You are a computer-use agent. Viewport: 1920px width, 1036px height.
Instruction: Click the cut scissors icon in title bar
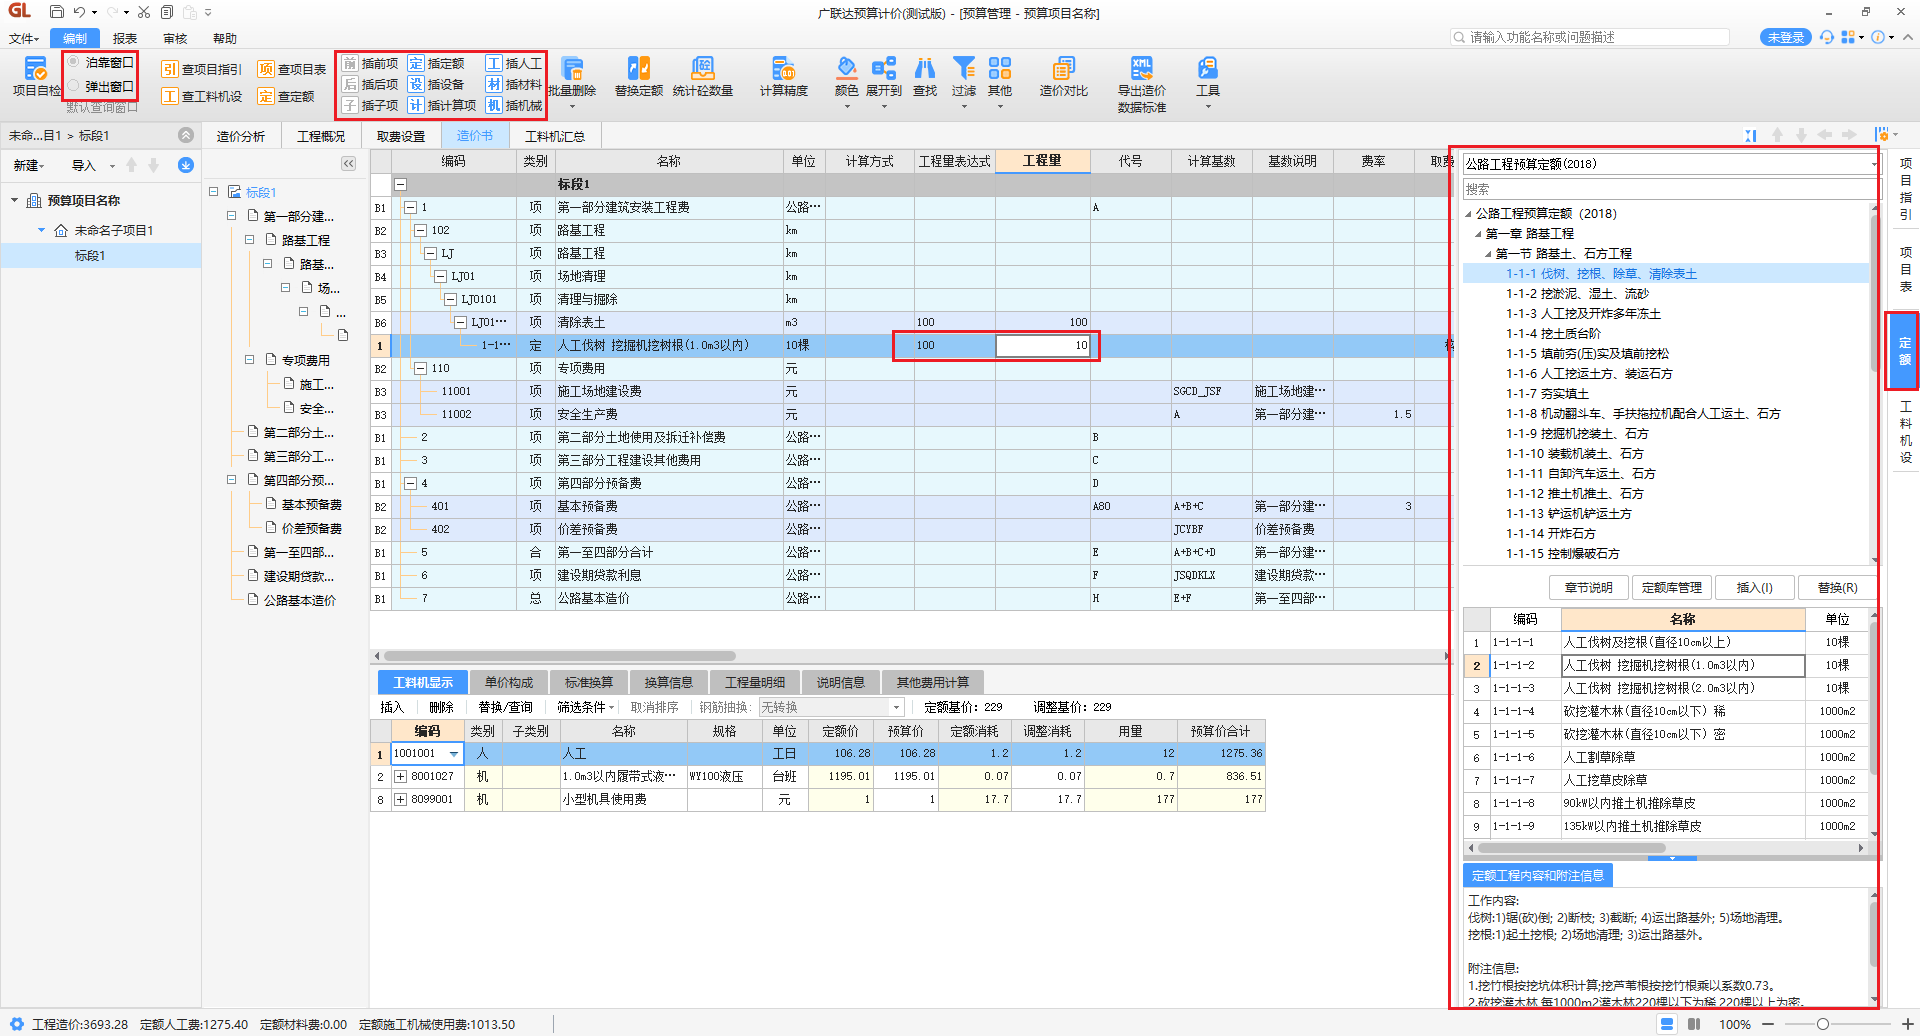[x=144, y=12]
